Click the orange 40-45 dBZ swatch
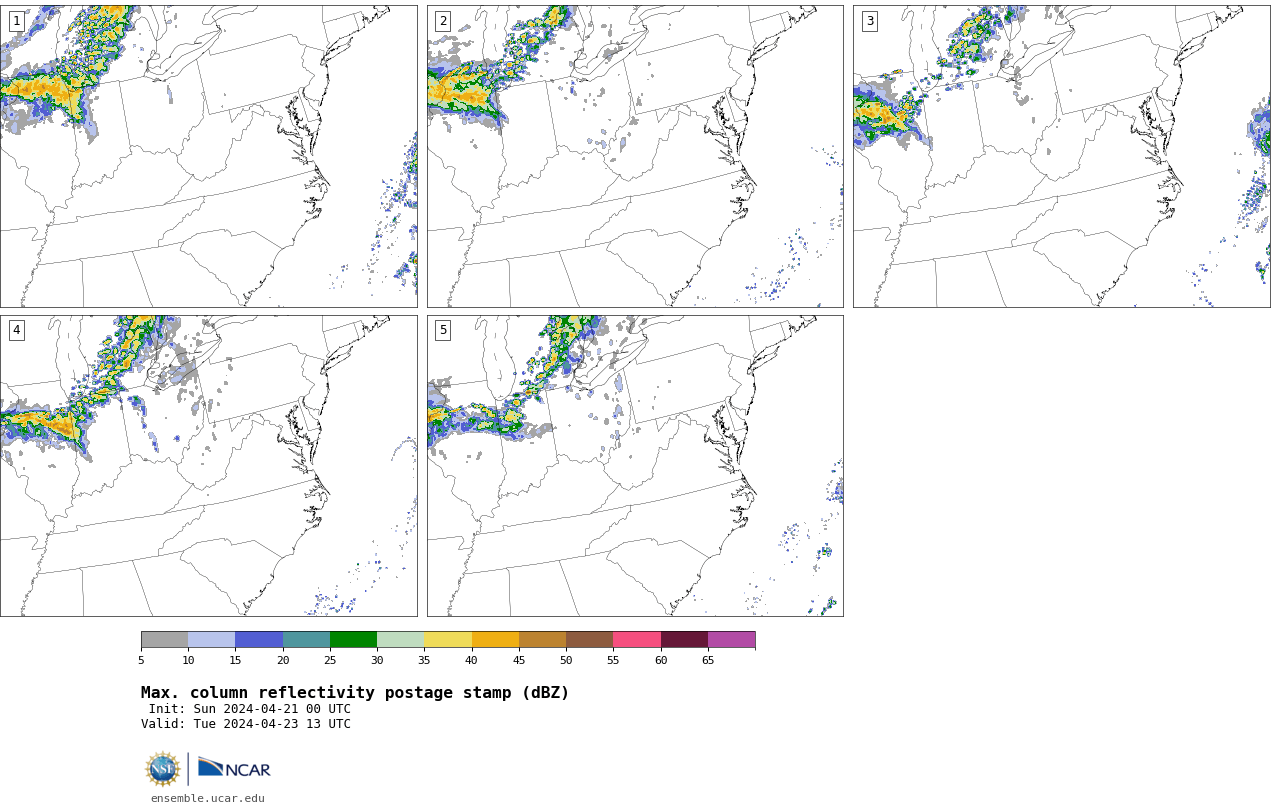Viewport: 1280px width, 809px height. click(x=495, y=640)
